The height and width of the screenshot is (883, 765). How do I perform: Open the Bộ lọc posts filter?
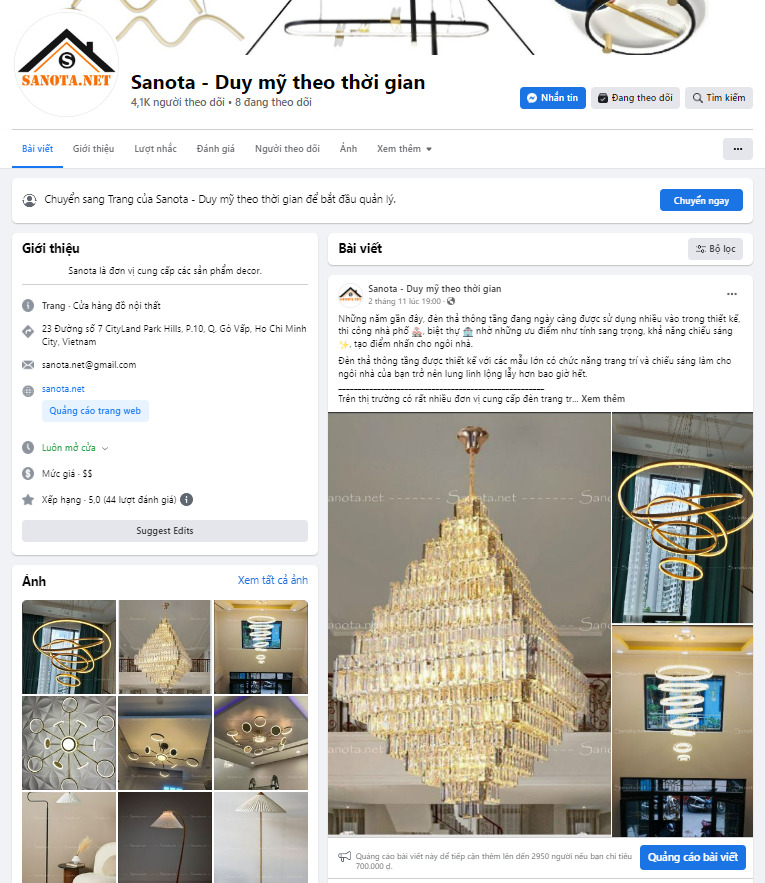[x=715, y=249]
